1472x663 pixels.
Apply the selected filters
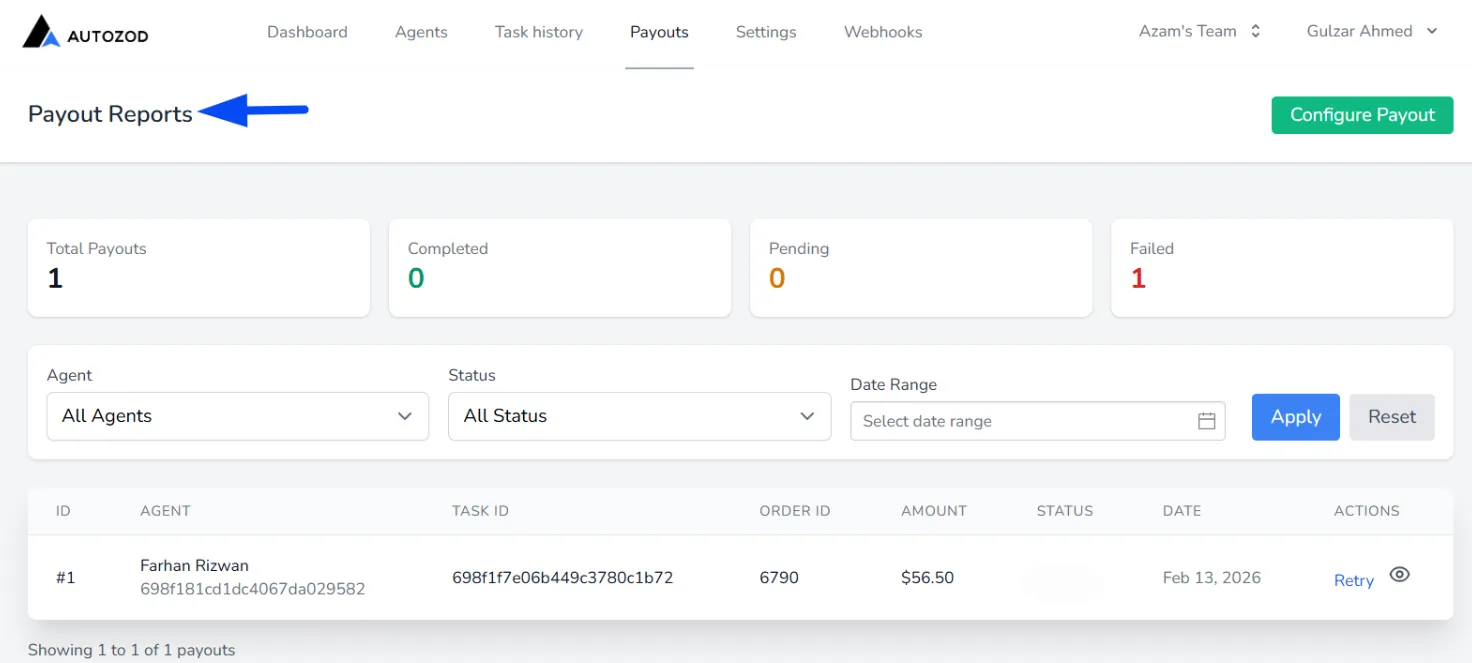point(1296,417)
